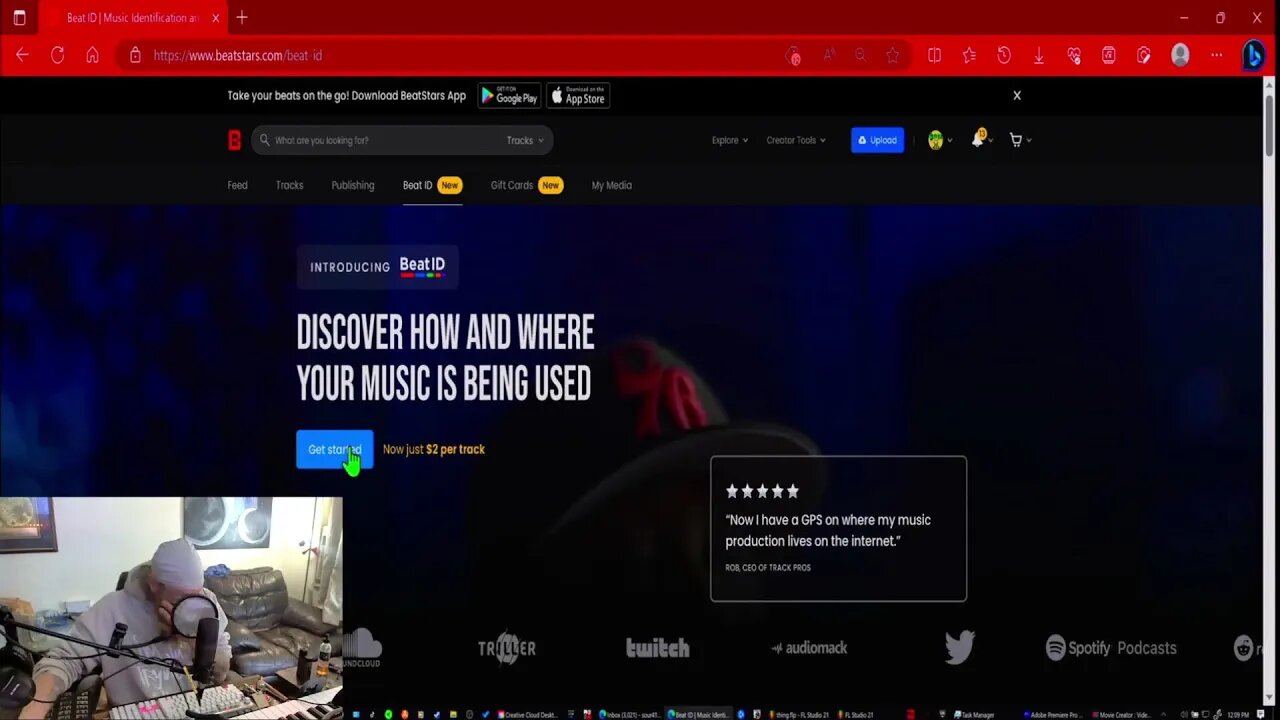Open read aloud icon in address bar

pyautogui.click(x=828, y=55)
